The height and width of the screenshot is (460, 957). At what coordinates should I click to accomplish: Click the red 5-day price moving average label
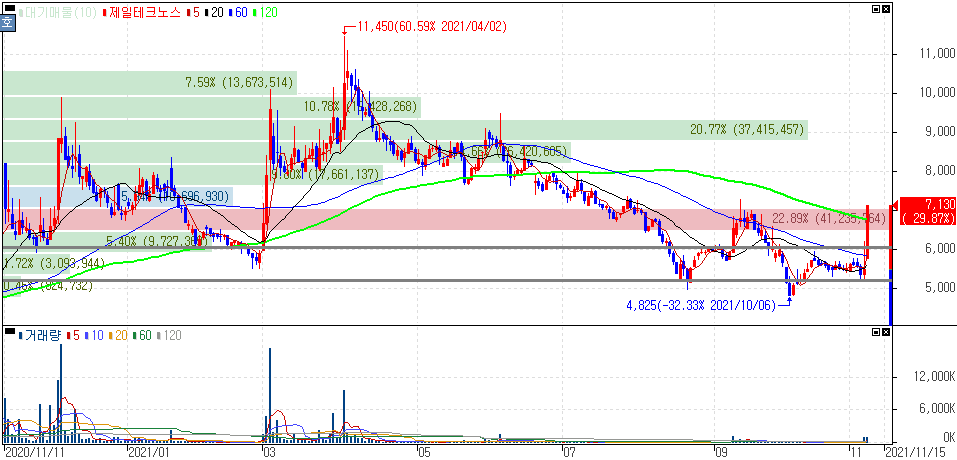coord(193,12)
